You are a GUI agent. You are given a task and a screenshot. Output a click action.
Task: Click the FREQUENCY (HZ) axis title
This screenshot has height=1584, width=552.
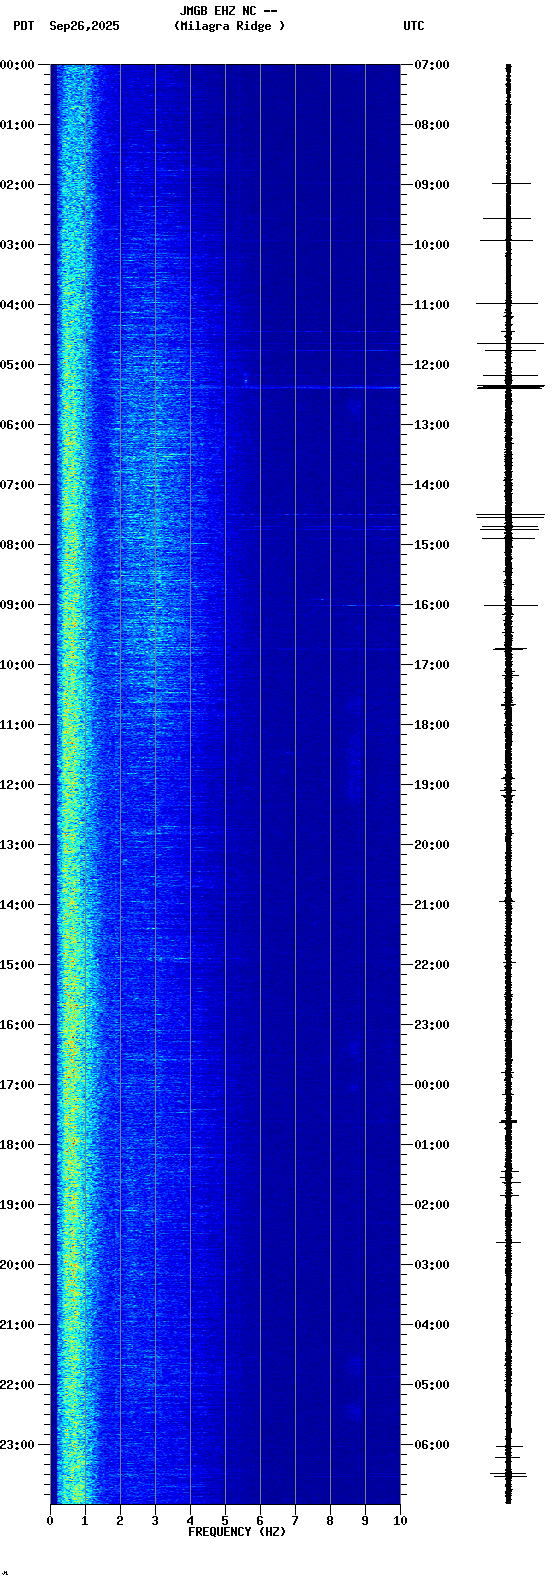tap(237, 1532)
